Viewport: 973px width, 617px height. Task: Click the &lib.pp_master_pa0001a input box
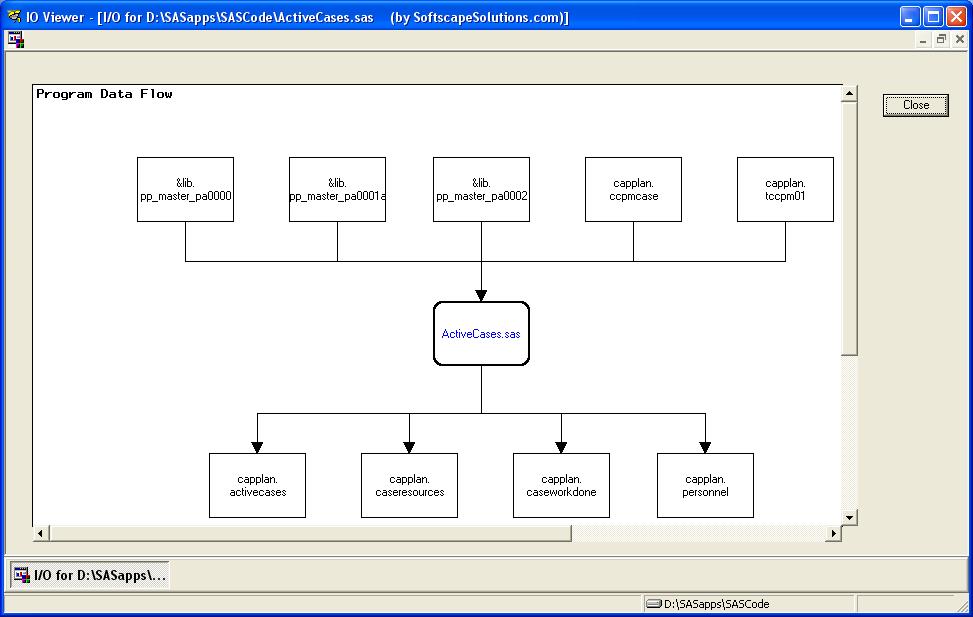tap(337, 190)
